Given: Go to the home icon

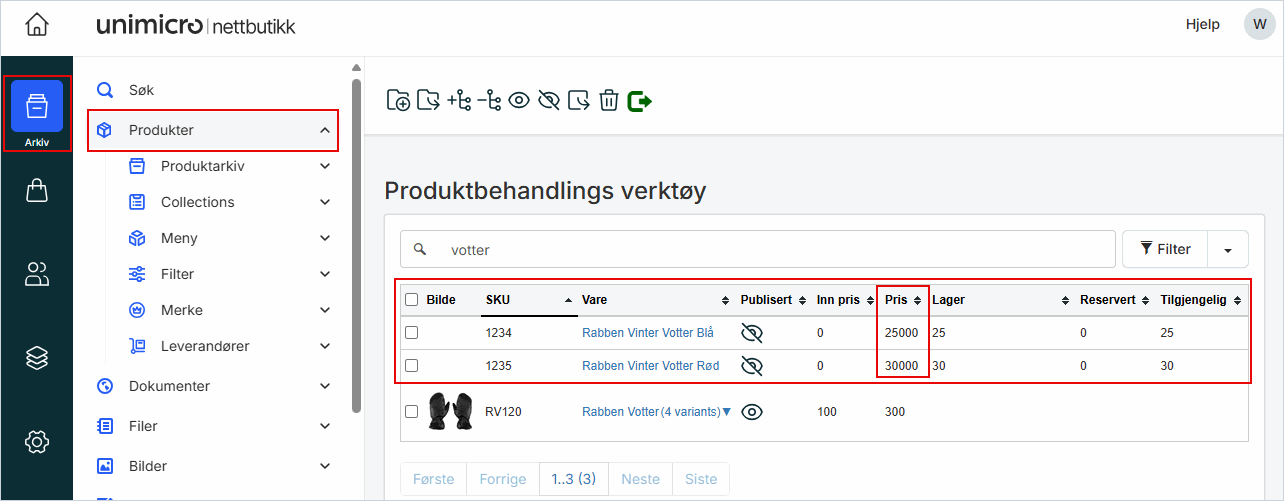Looking at the screenshot, I should 37,25.
